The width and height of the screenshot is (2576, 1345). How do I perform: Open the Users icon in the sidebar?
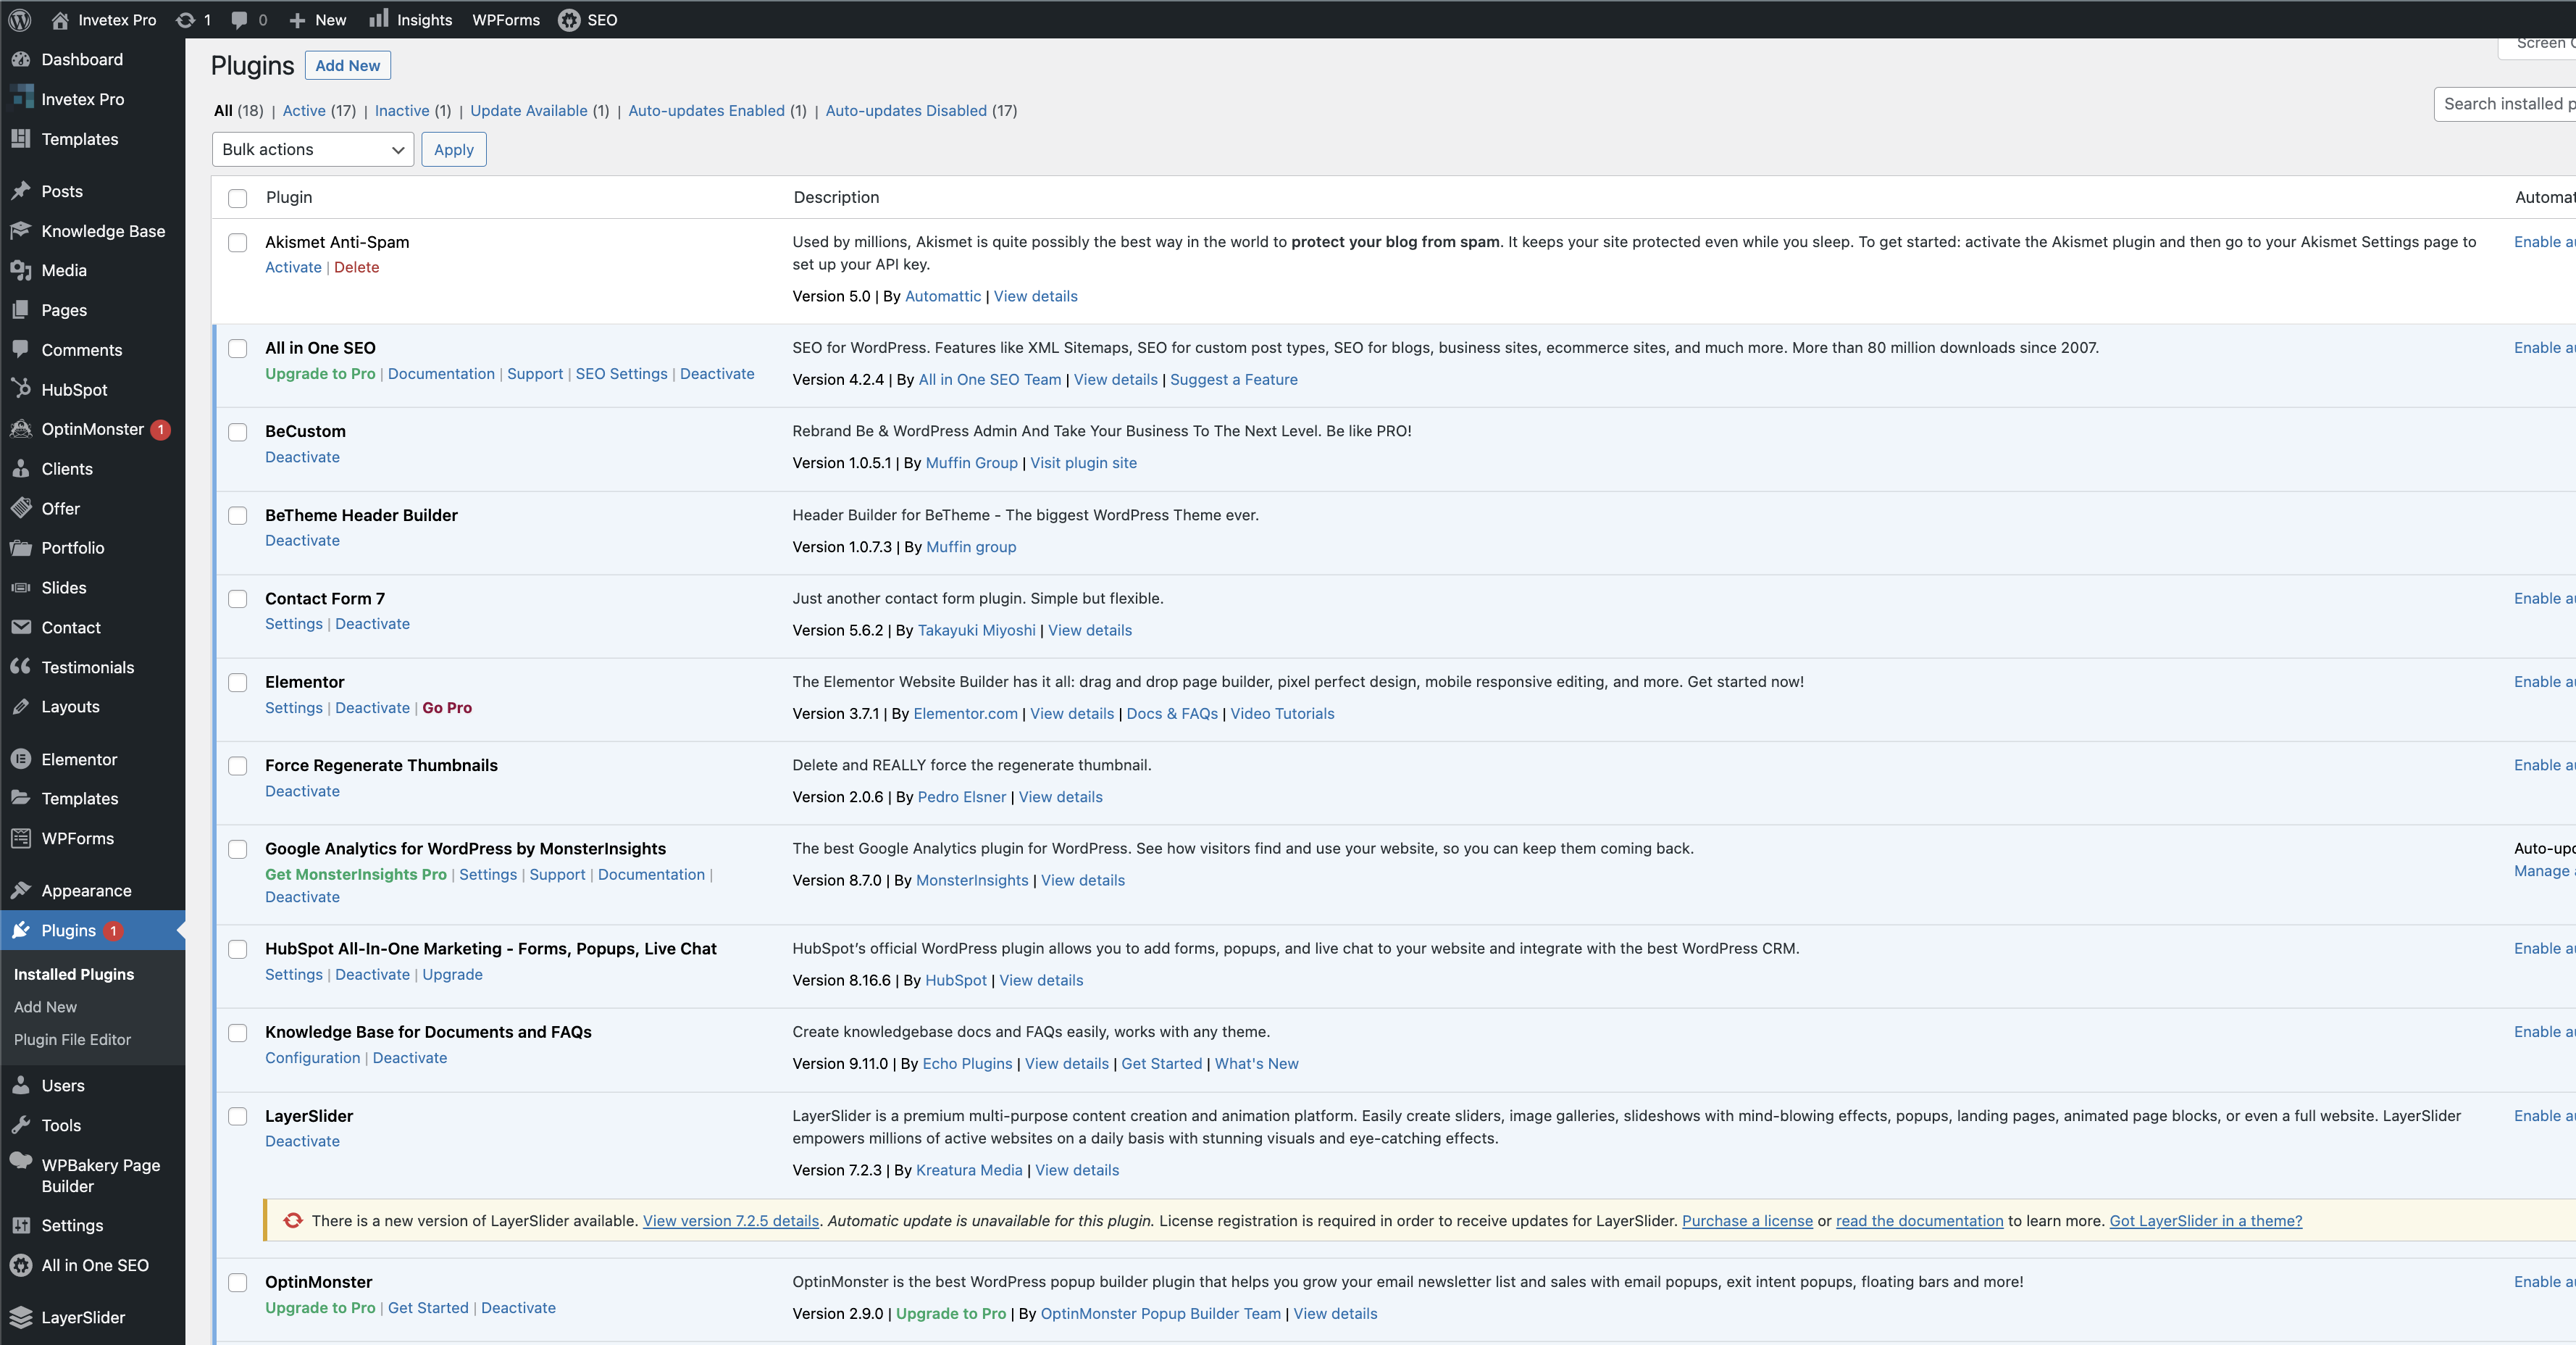(x=21, y=1085)
